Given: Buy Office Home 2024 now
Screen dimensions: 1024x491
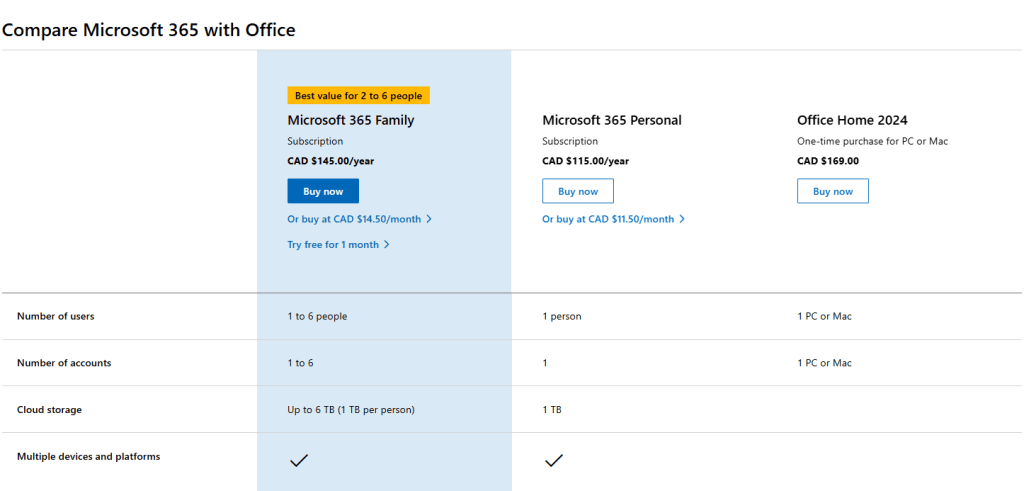Looking at the screenshot, I should click(x=833, y=191).
